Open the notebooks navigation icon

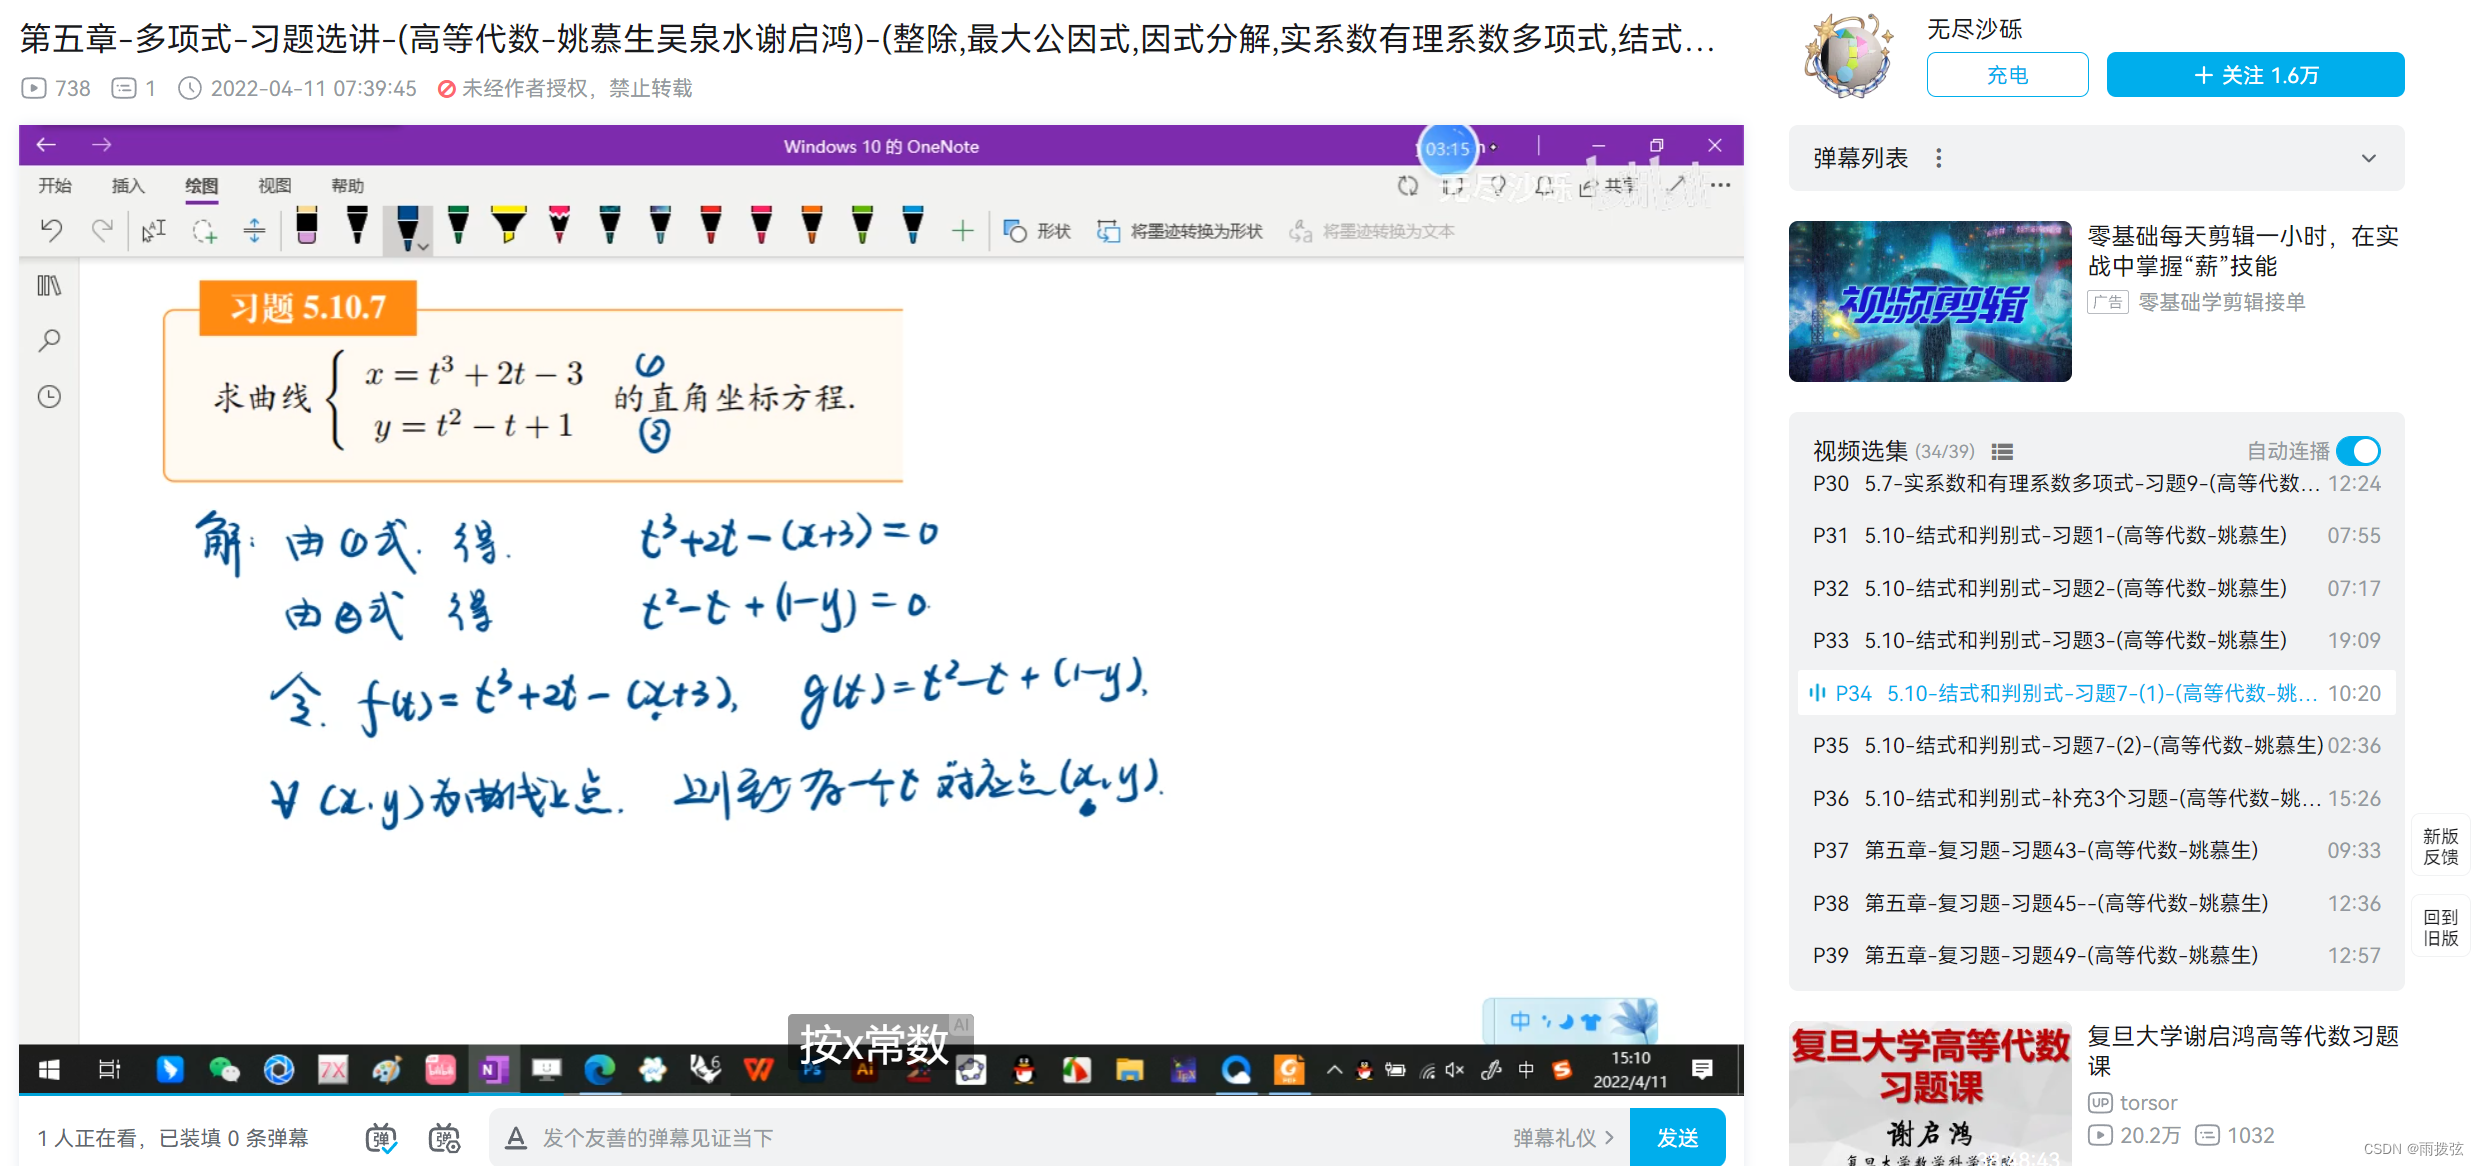[49, 286]
